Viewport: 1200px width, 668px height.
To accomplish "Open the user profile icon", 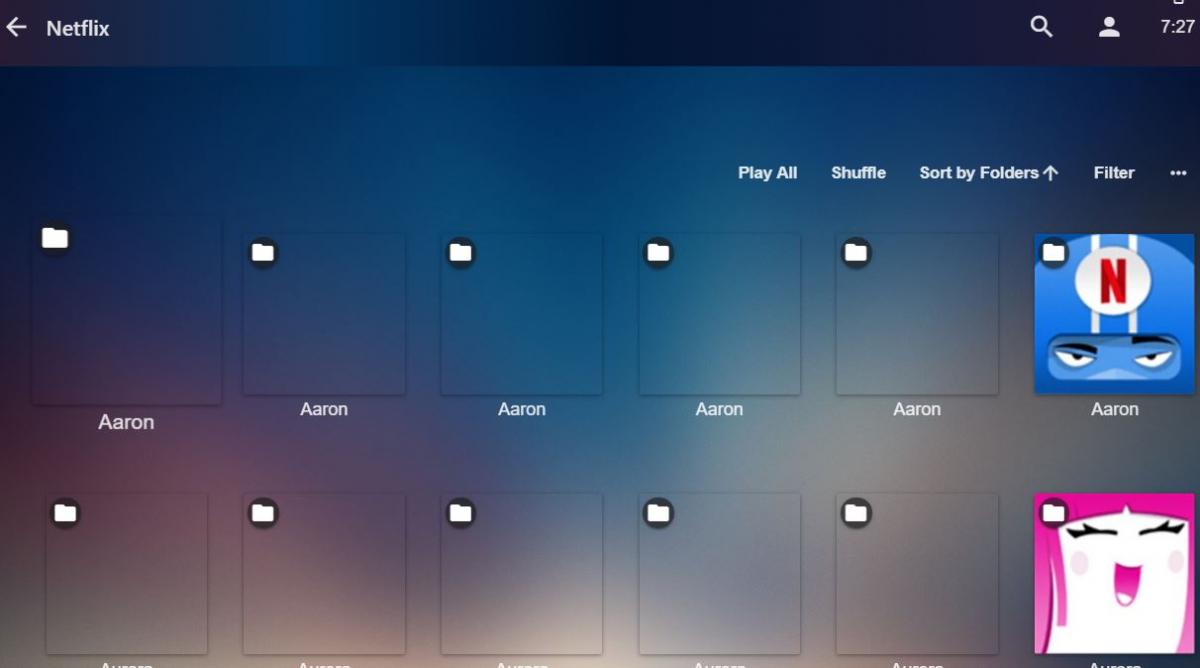I will point(1109,28).
